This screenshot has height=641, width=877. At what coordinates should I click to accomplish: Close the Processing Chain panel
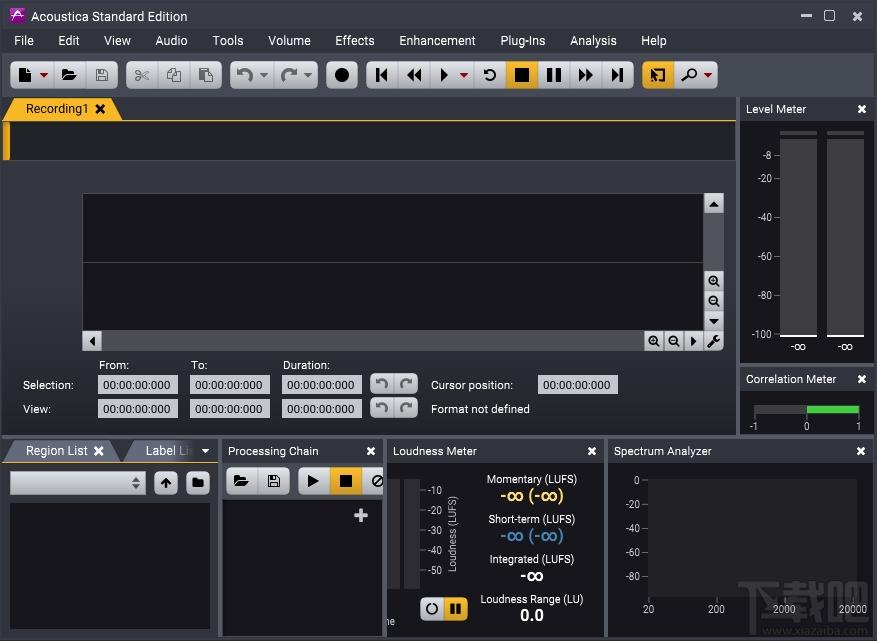(371, 451)
